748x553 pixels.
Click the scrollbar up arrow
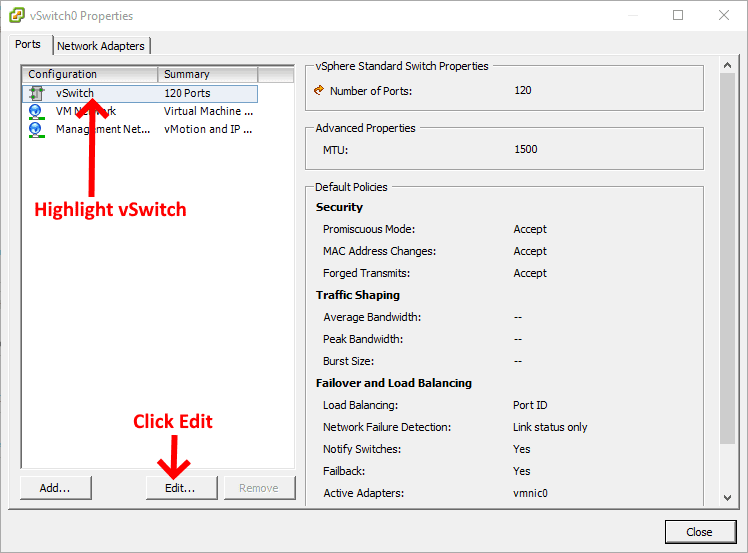pos(727,65)
